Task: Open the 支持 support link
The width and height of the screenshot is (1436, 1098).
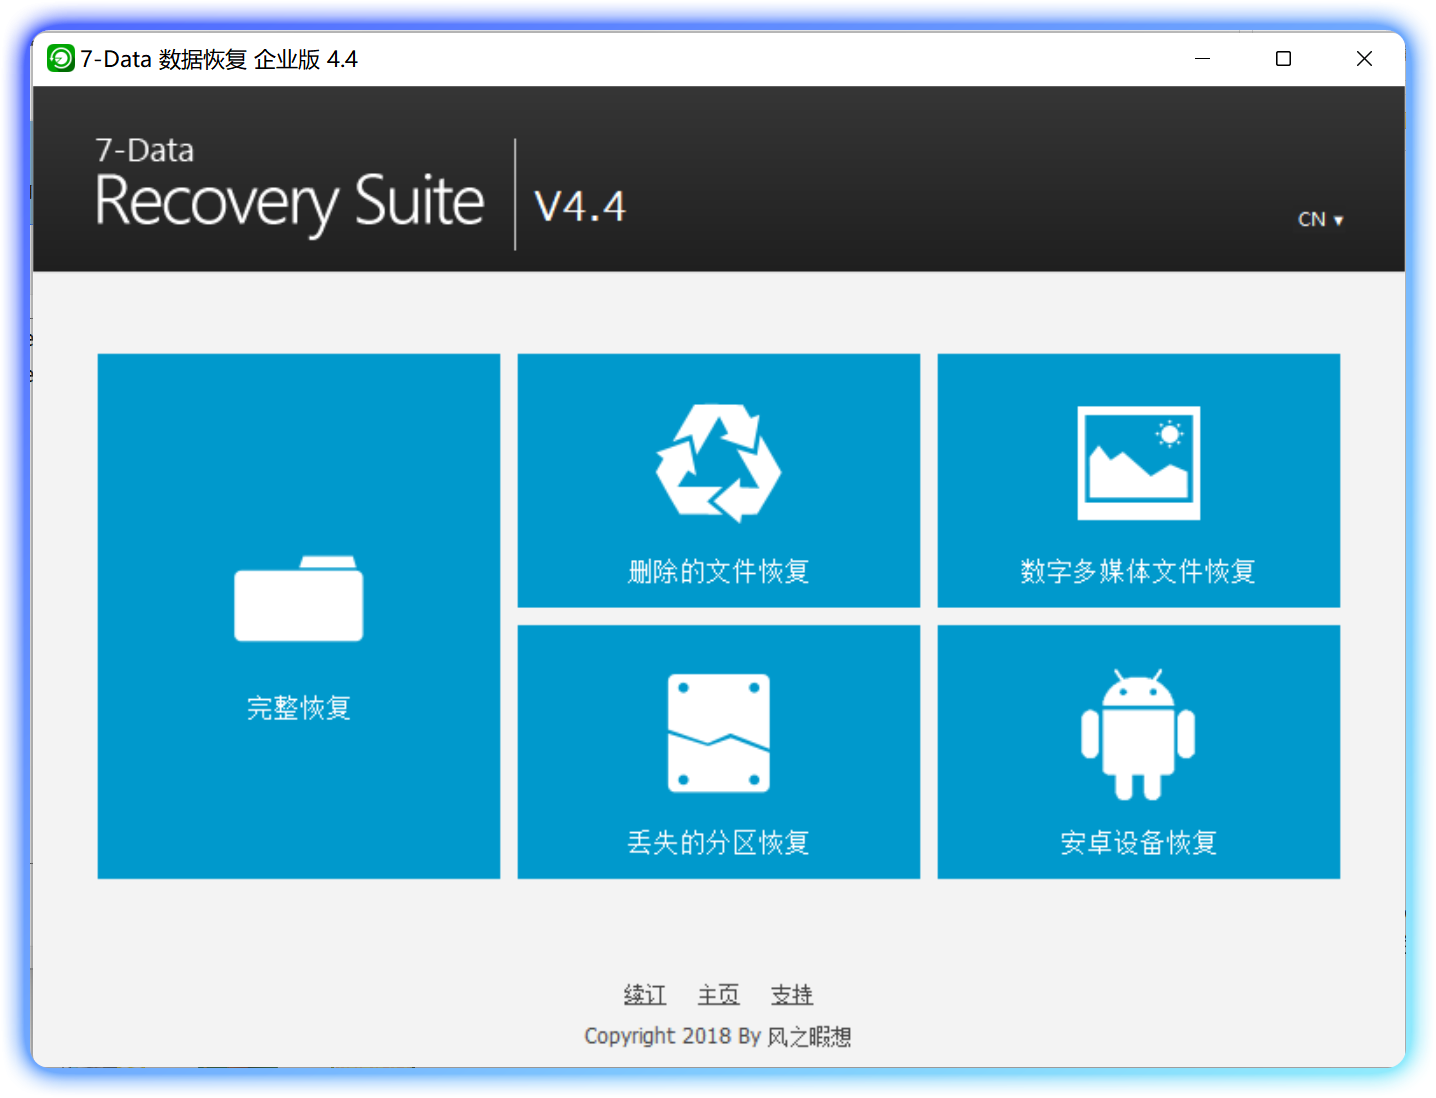Action: pyautogui.click(x=792, y=994)
